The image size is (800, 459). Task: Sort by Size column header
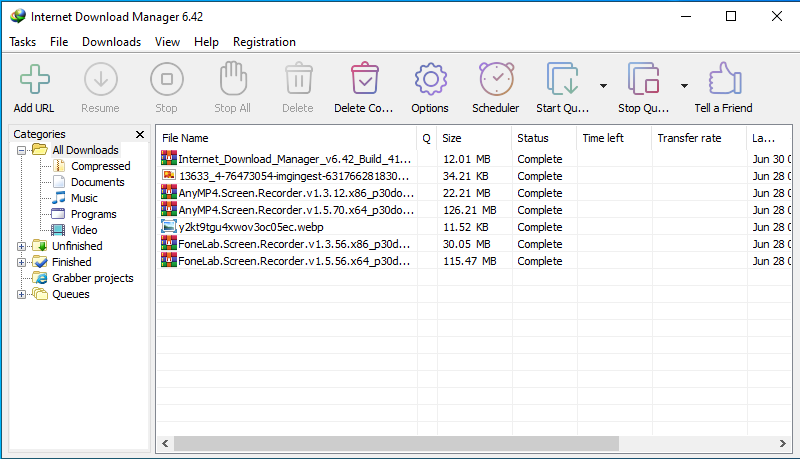(474, 138)
